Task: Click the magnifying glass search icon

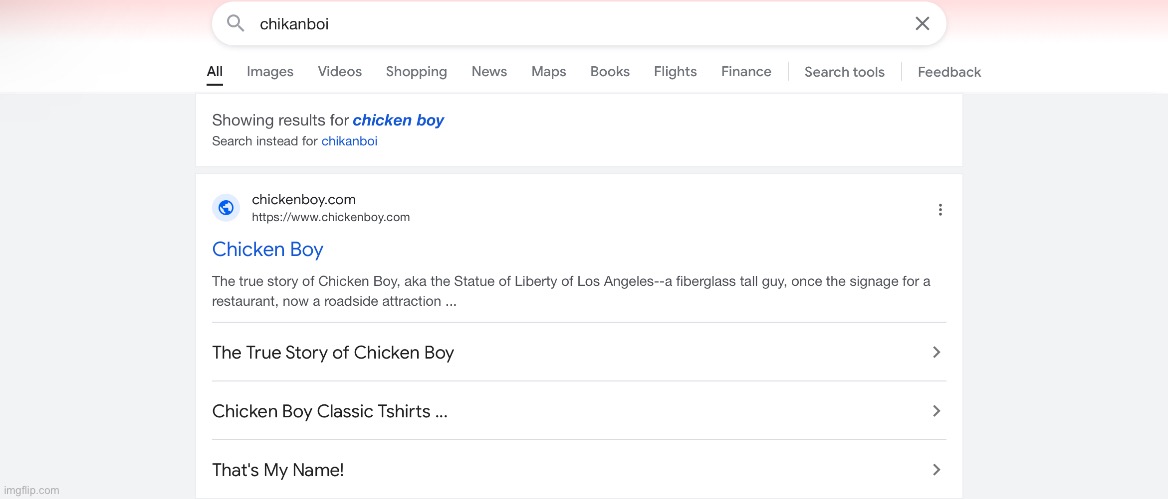Action: pyautogui.click(x=236, y=23)
